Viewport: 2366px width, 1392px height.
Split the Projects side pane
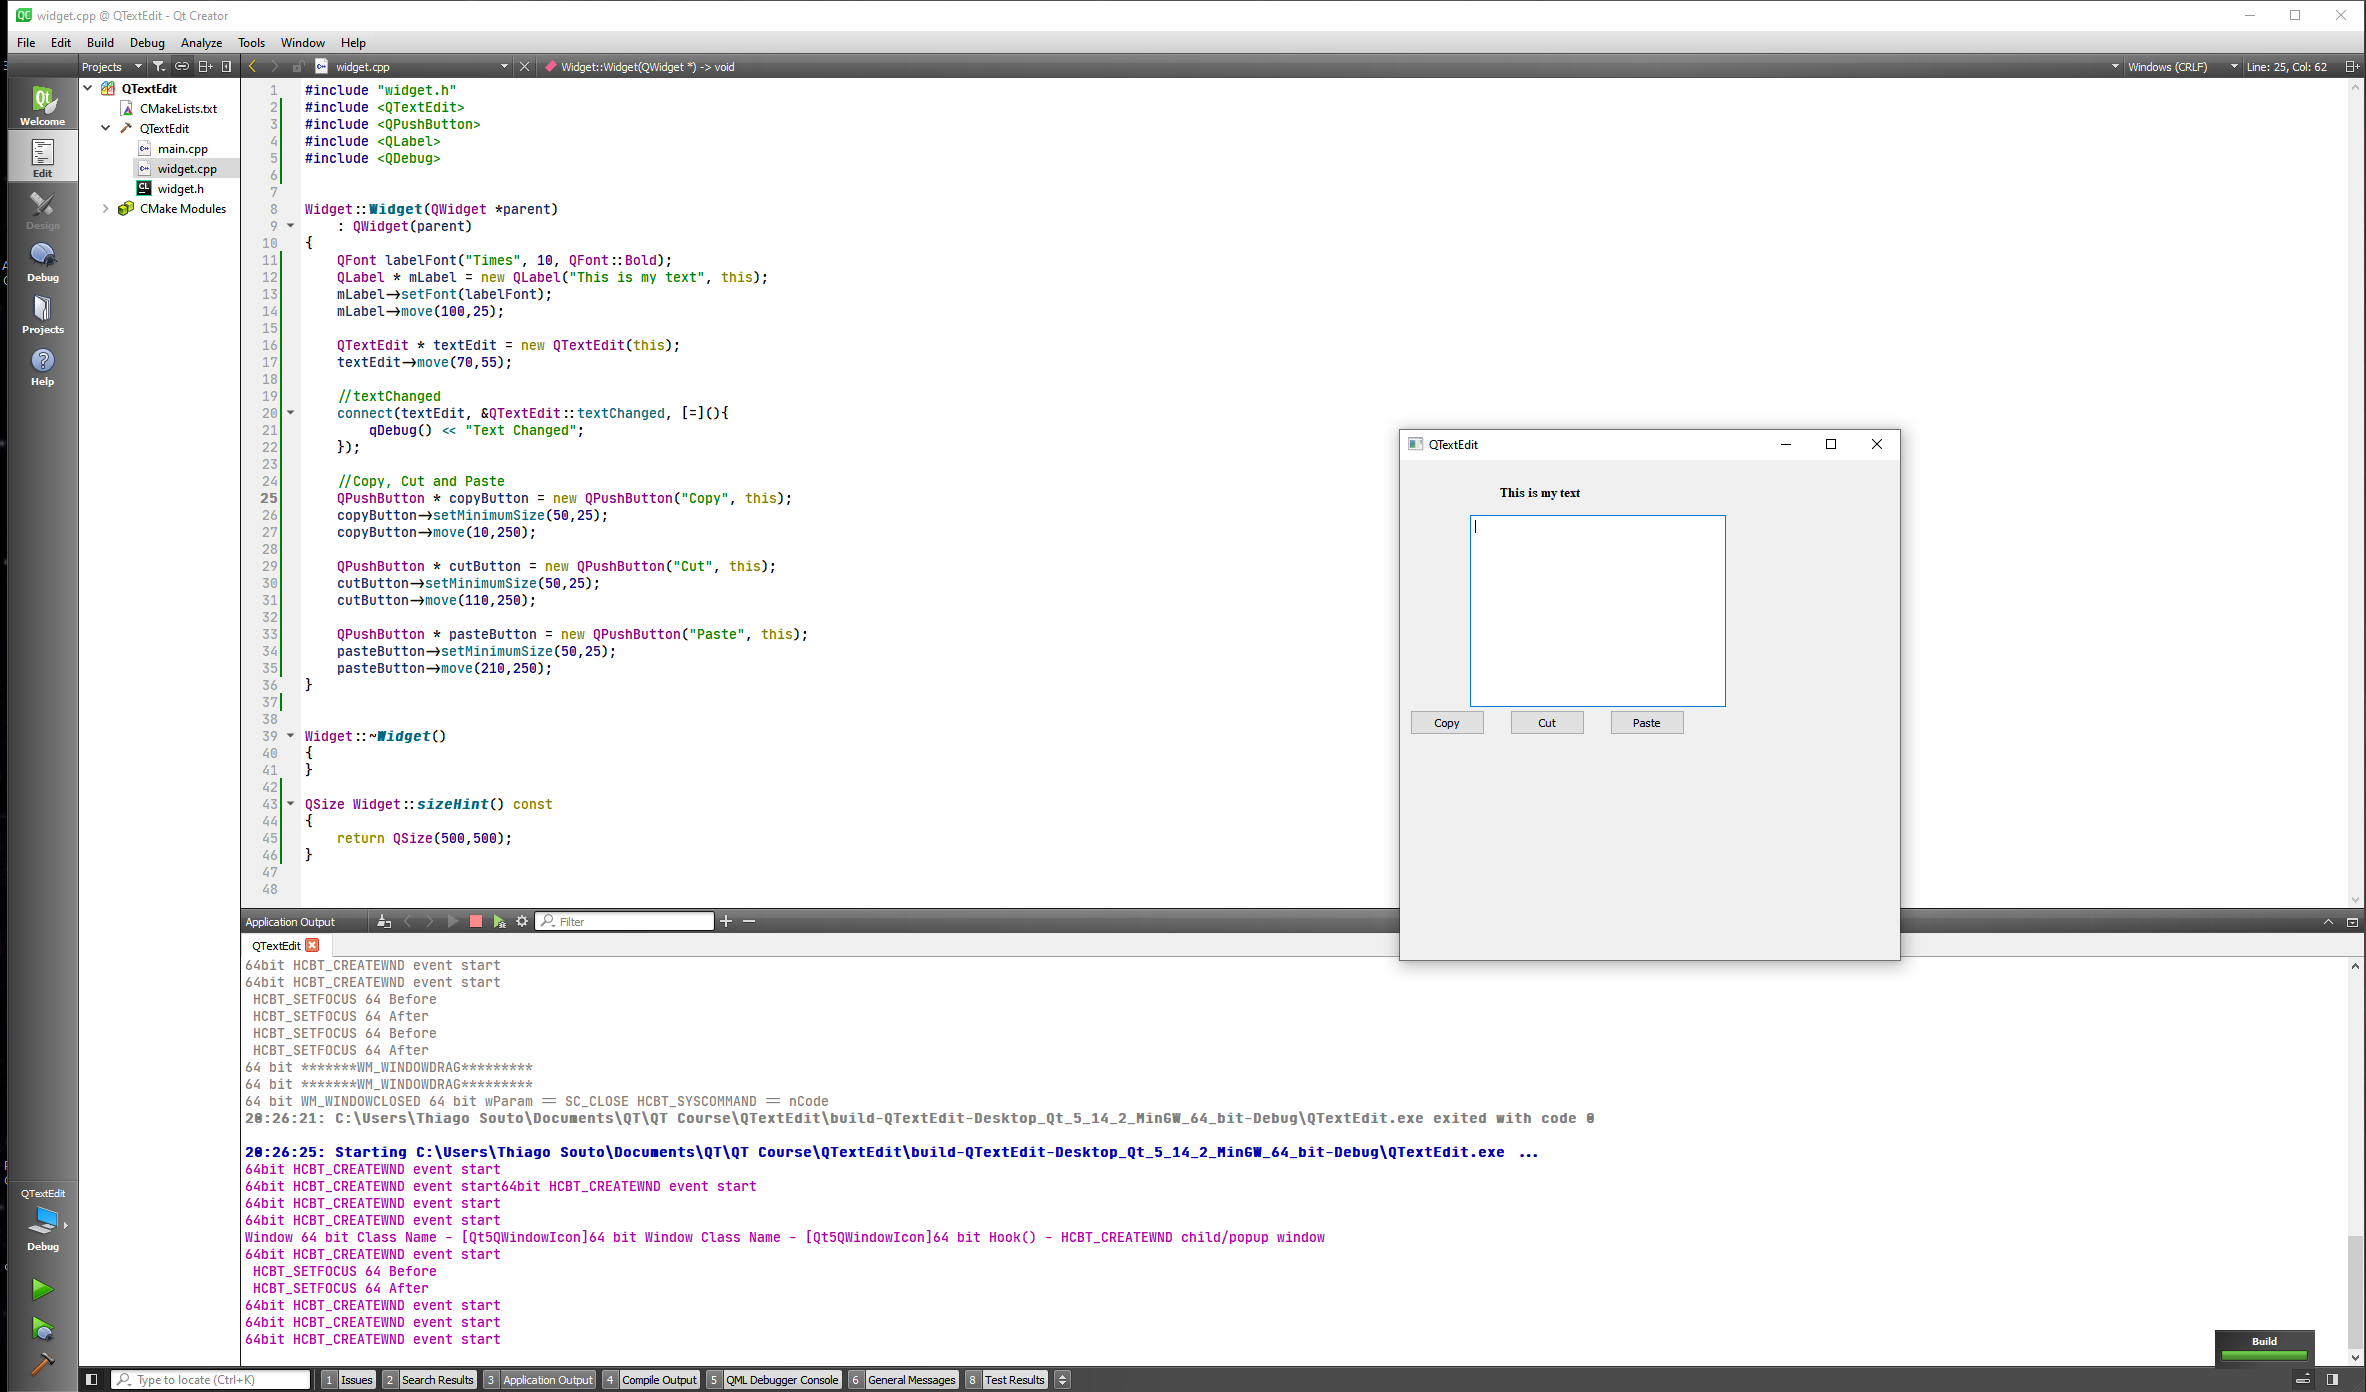(x=205, y=67)
